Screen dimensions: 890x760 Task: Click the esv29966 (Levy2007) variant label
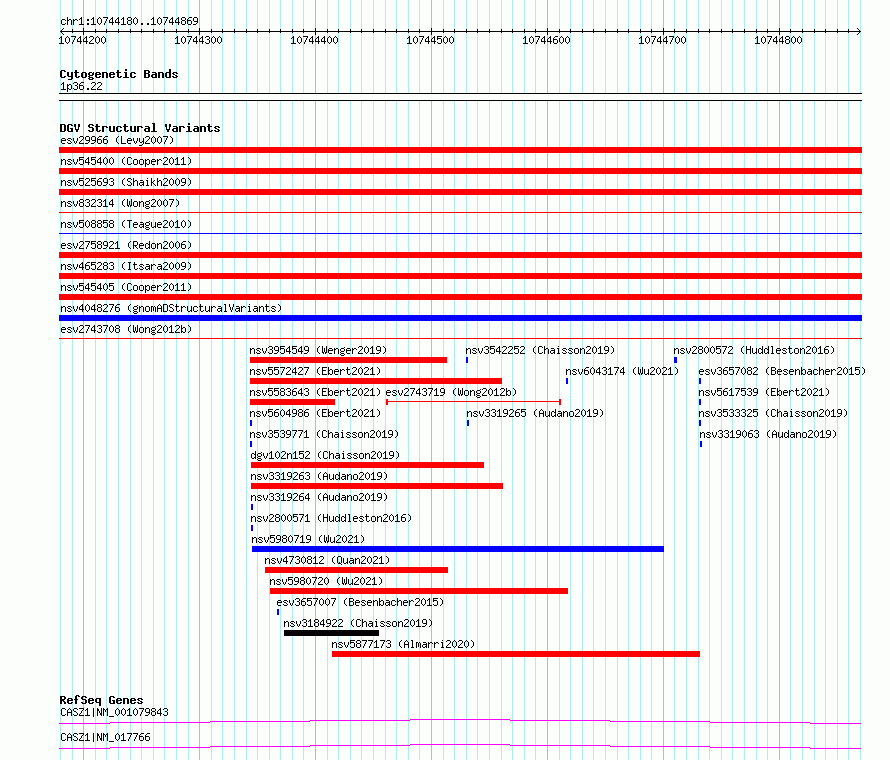(117, 140)
